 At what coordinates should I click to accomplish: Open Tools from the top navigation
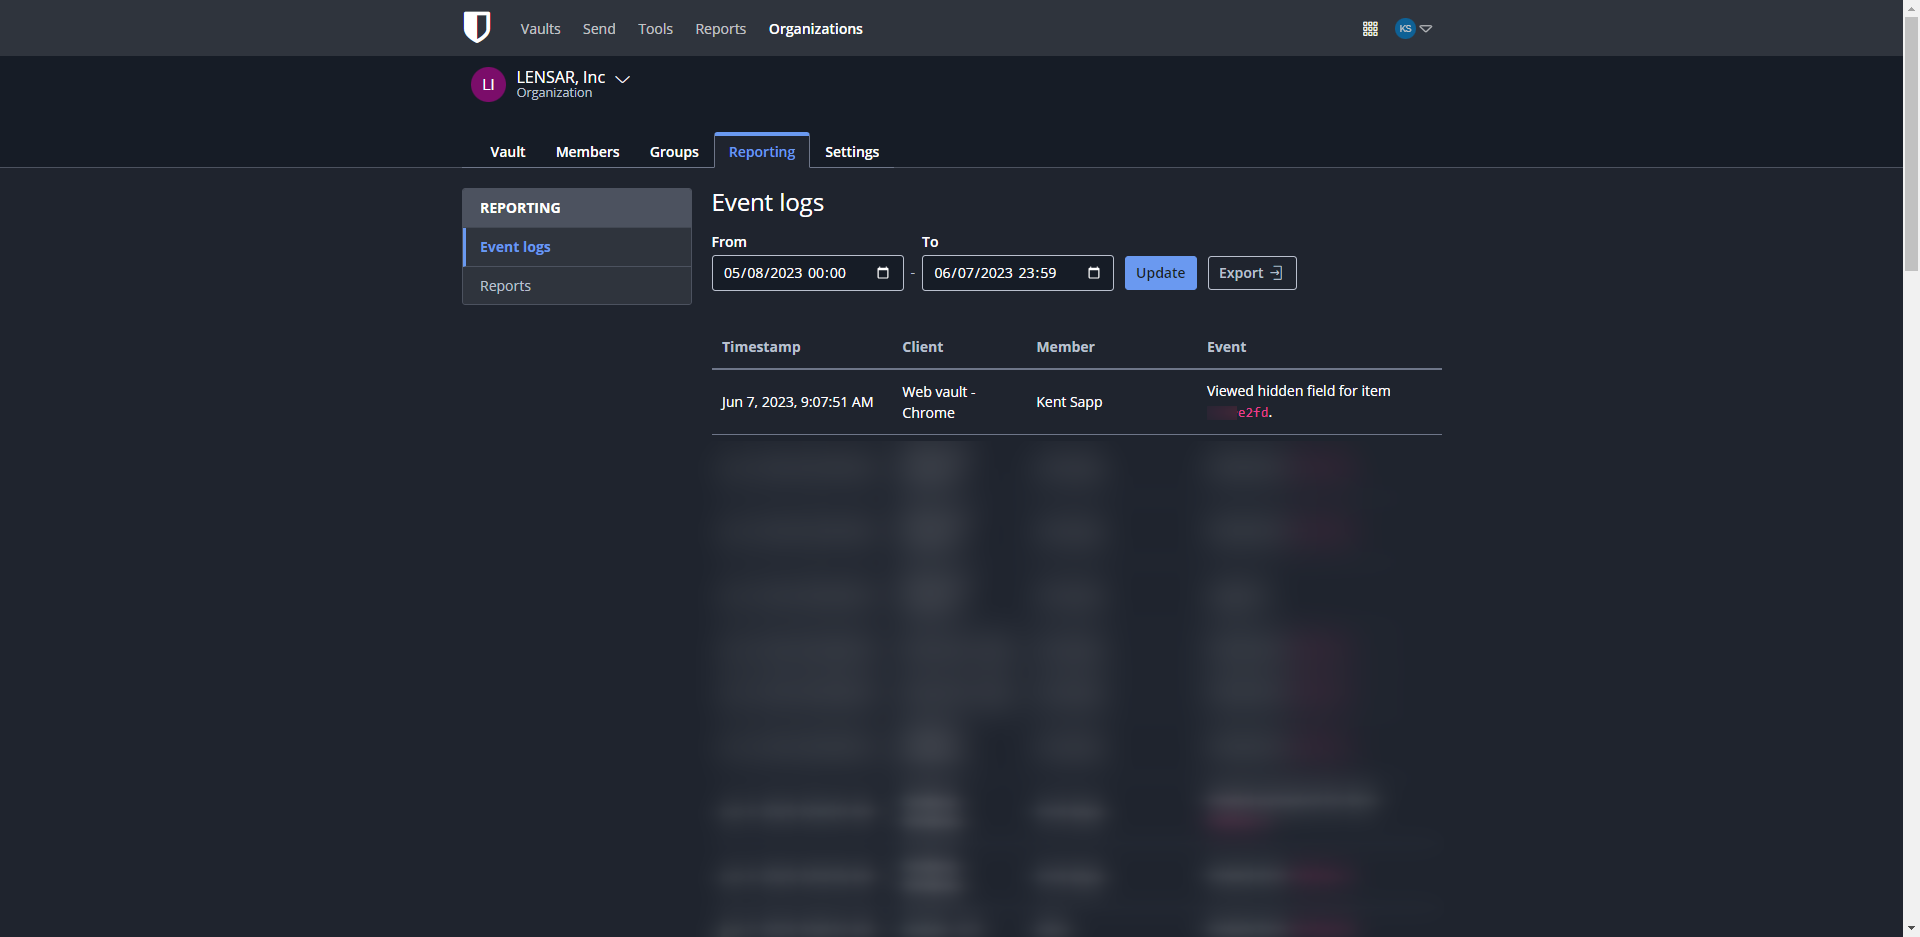(654, 28)
